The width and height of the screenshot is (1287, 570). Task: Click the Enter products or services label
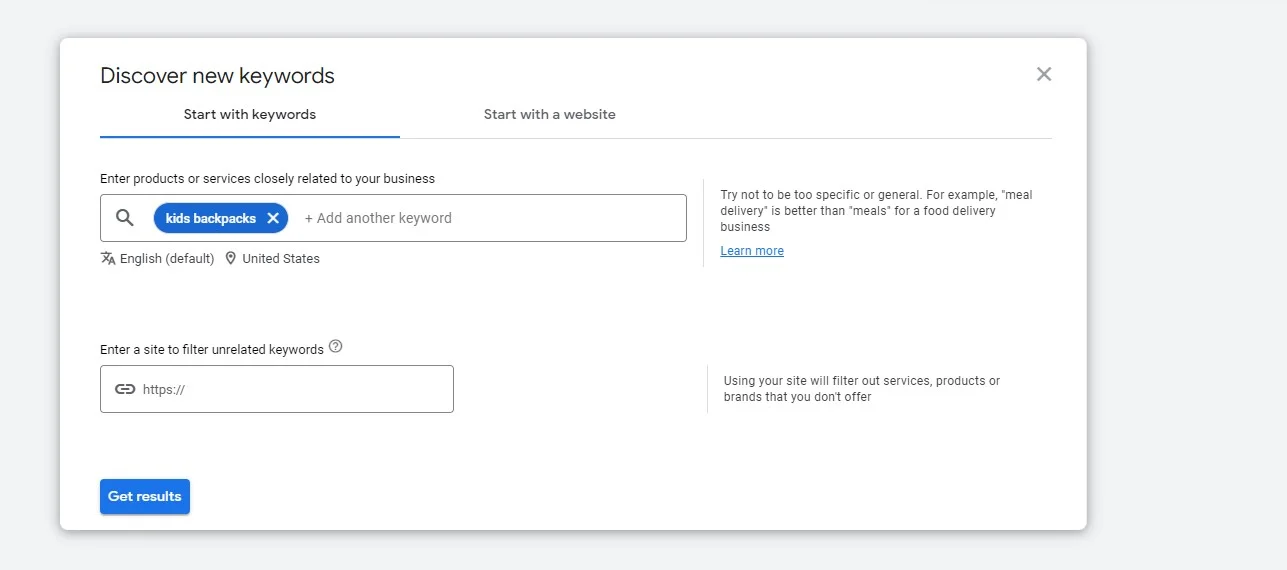coord(267,179)
